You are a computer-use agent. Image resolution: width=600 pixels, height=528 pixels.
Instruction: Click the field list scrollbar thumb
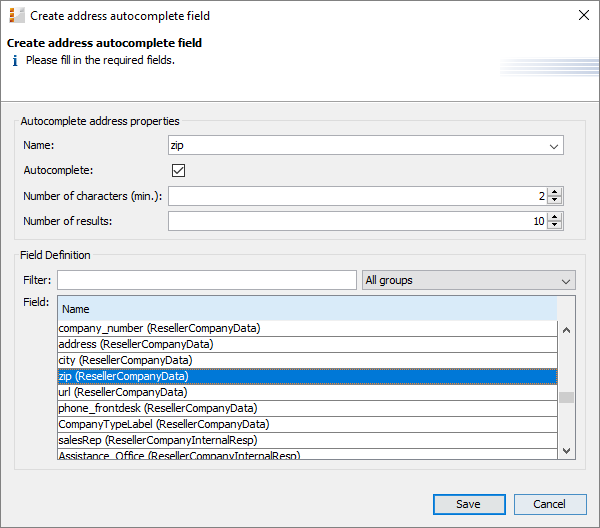point(566,398)
